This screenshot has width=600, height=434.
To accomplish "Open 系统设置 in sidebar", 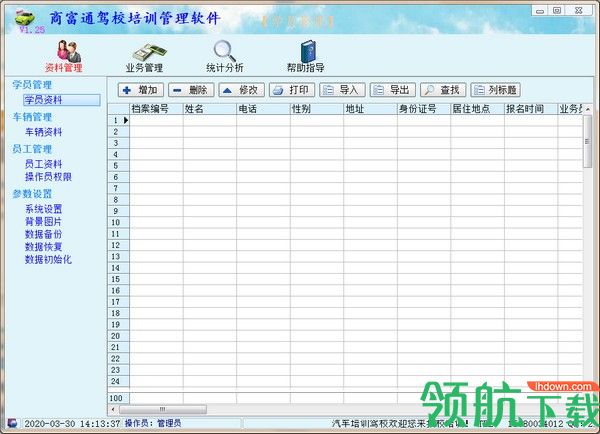I will click(x=43, y=209).
